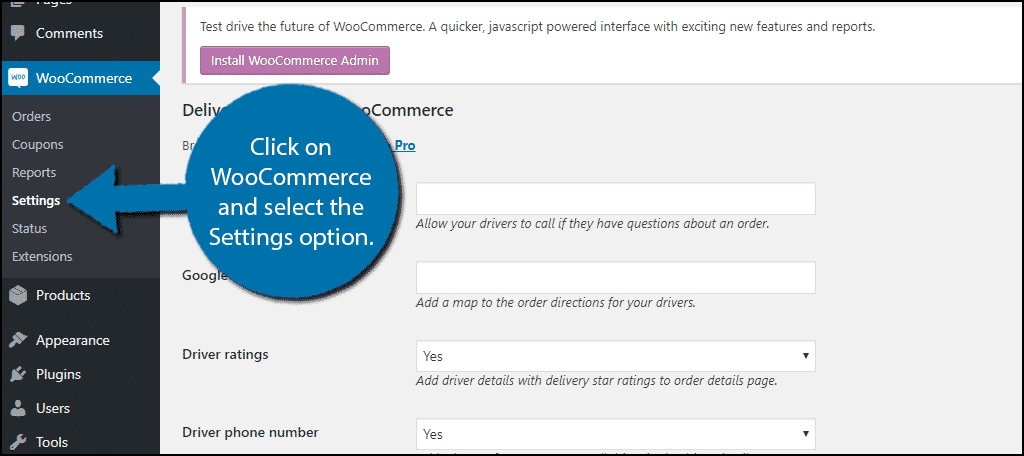
Task: Click the Comments speech bubble icon
Action: point(18,33)
